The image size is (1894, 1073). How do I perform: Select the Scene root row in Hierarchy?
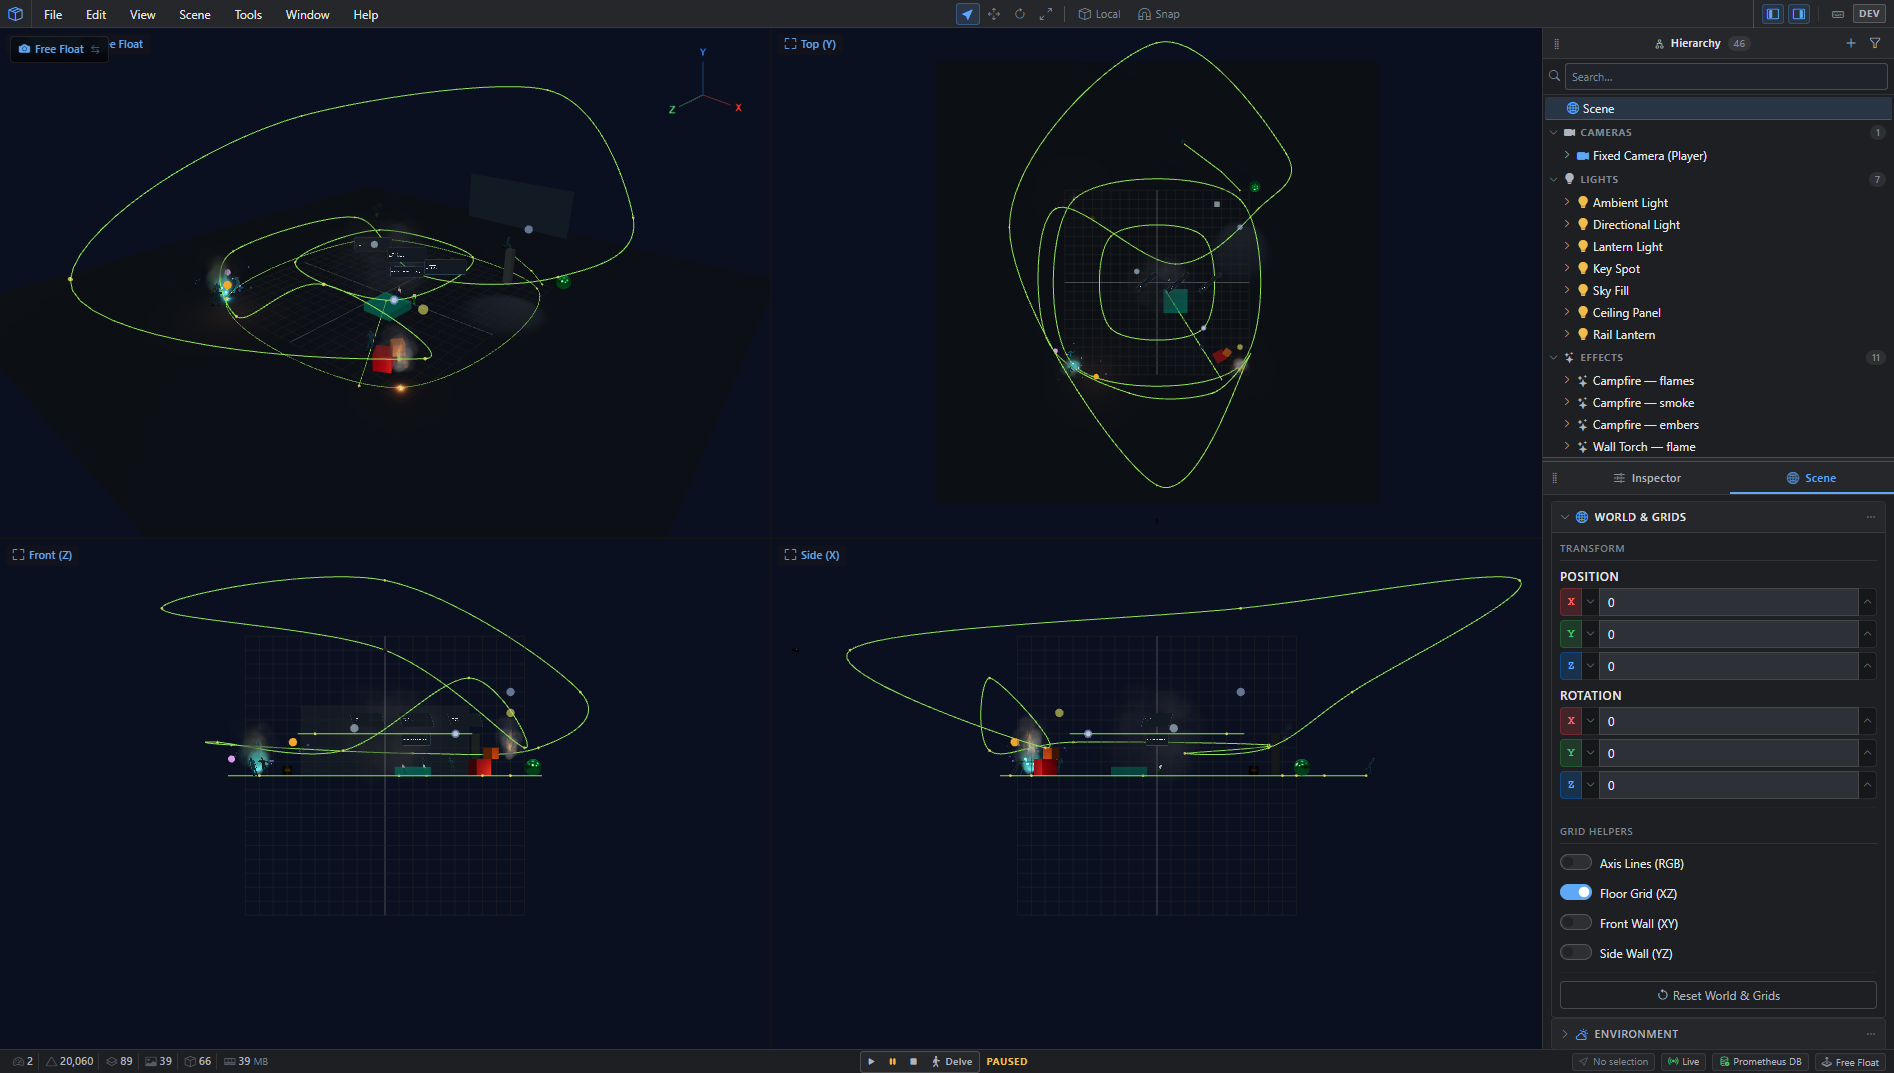(x=1718, y=108)
